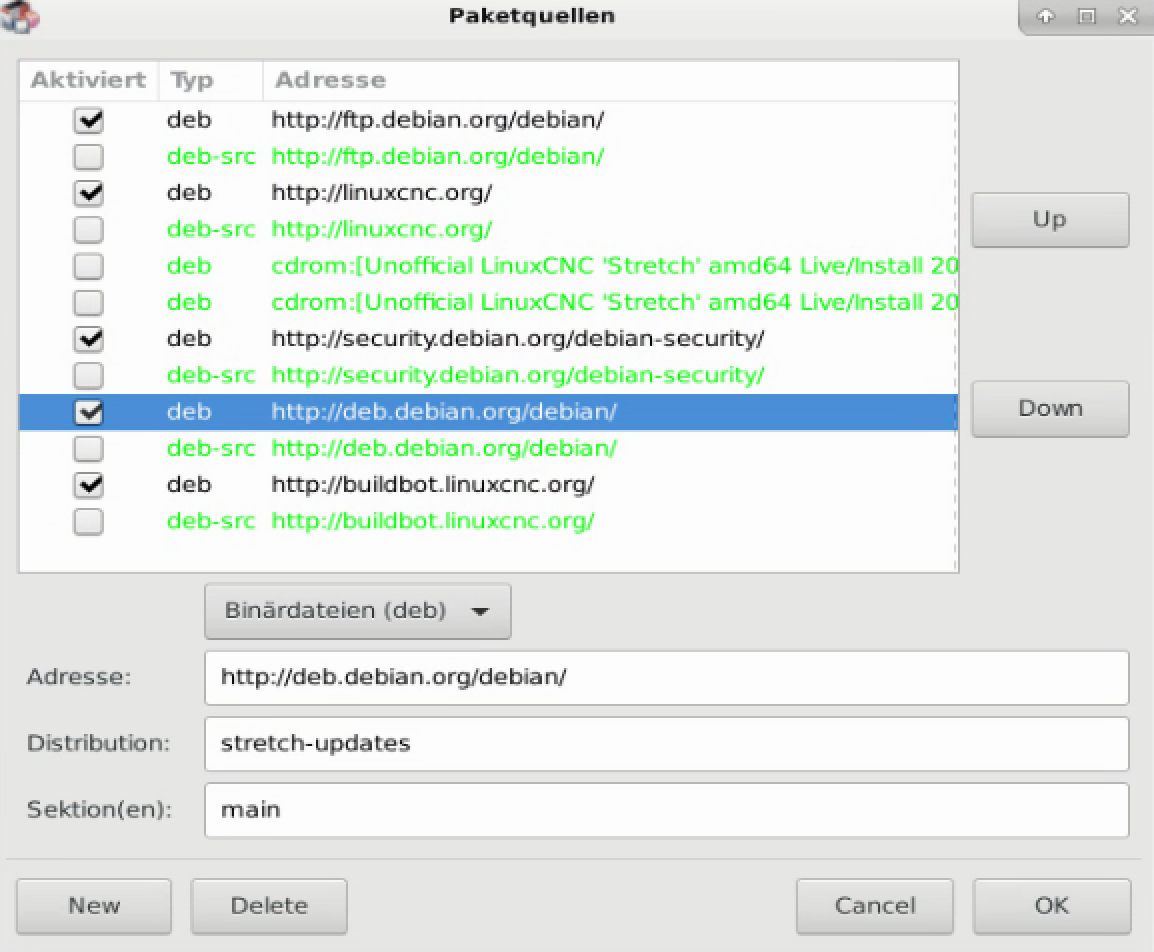This screenshot has height=952, width=1154.
Task: Click the Synaptic application icon in title bar
Action: click(19, 16)
